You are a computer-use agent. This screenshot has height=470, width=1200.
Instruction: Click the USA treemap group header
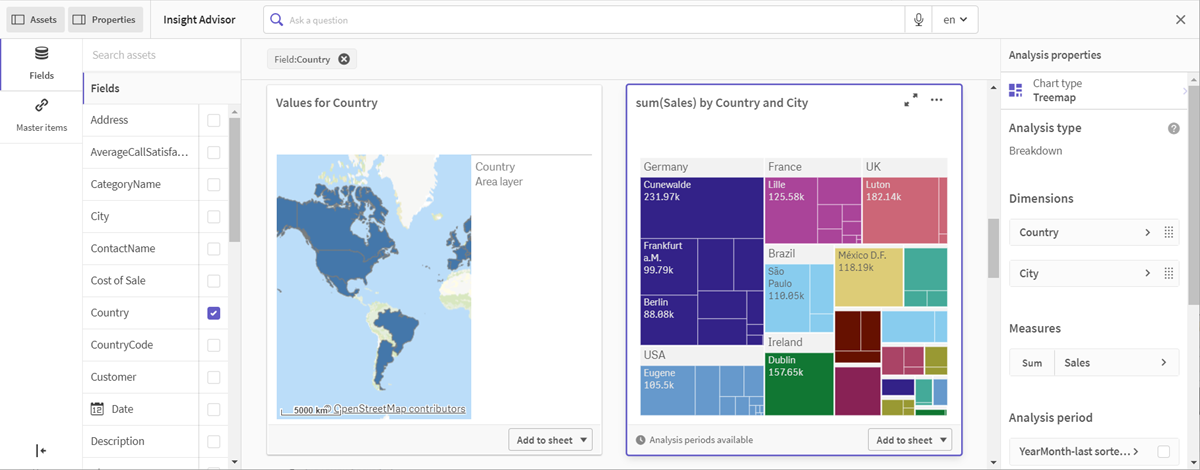coord(701,355)
